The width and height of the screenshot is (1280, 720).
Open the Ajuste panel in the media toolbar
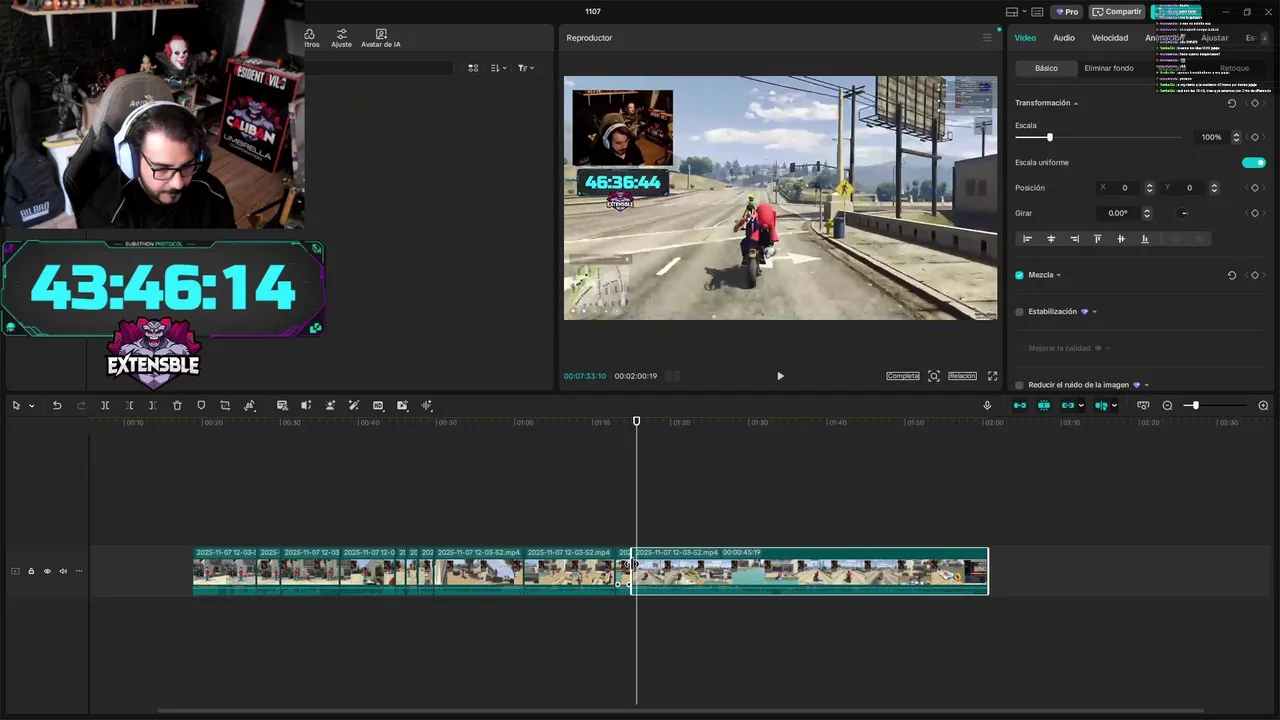(x=342, y=39)
